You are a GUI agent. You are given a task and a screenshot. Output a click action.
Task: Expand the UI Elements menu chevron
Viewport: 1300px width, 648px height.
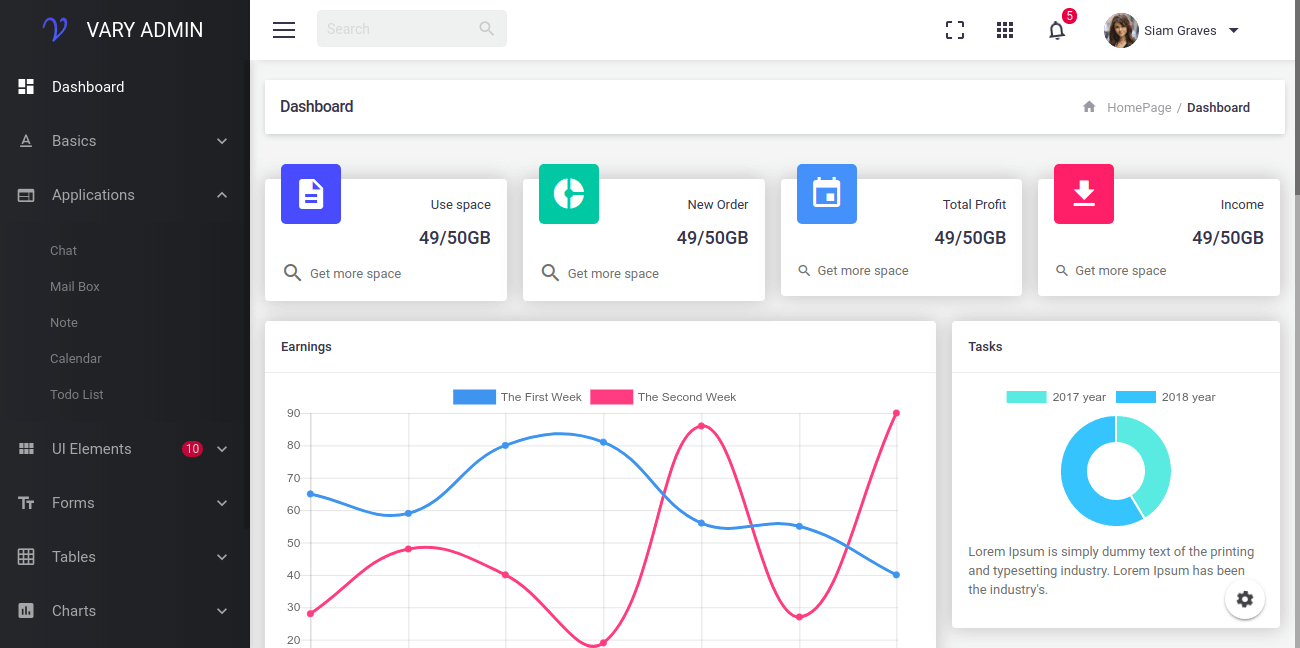click(222, 449)
